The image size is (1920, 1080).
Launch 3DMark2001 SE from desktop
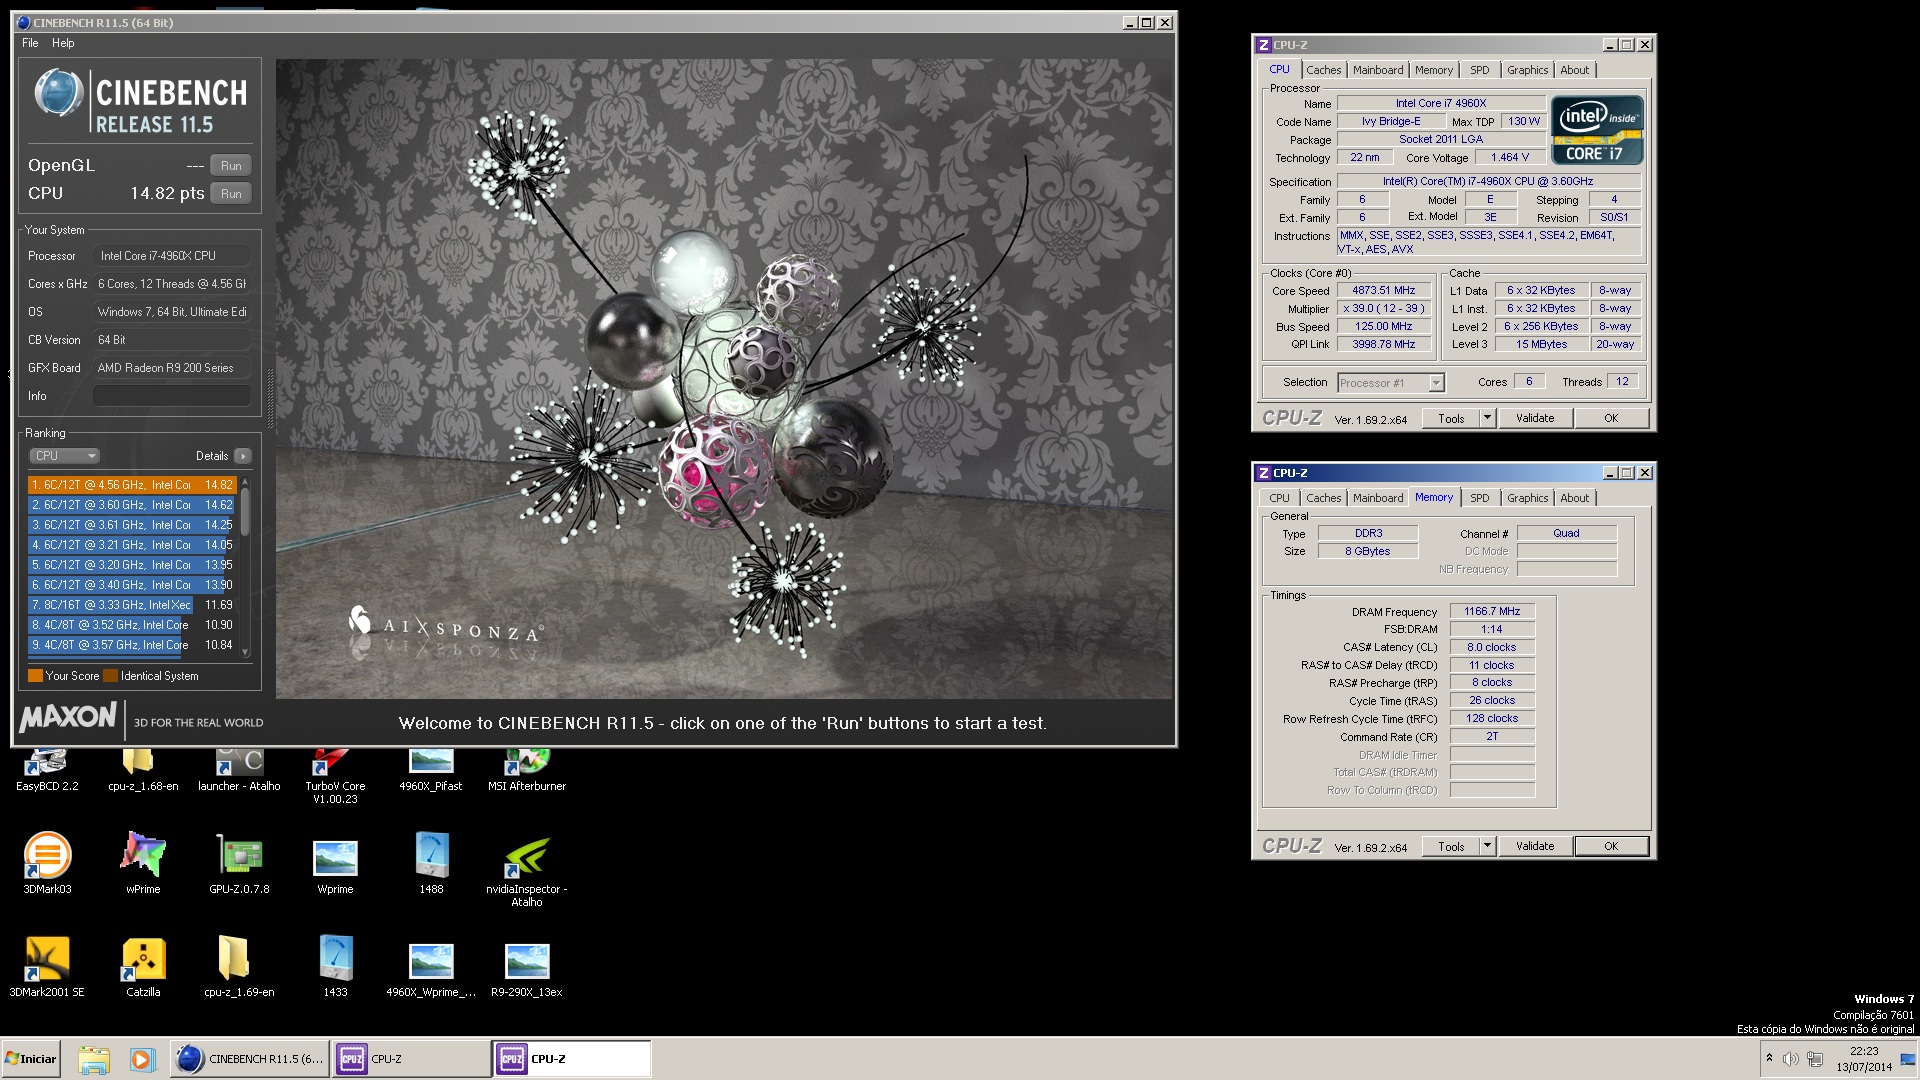click(x=47, y=966)
